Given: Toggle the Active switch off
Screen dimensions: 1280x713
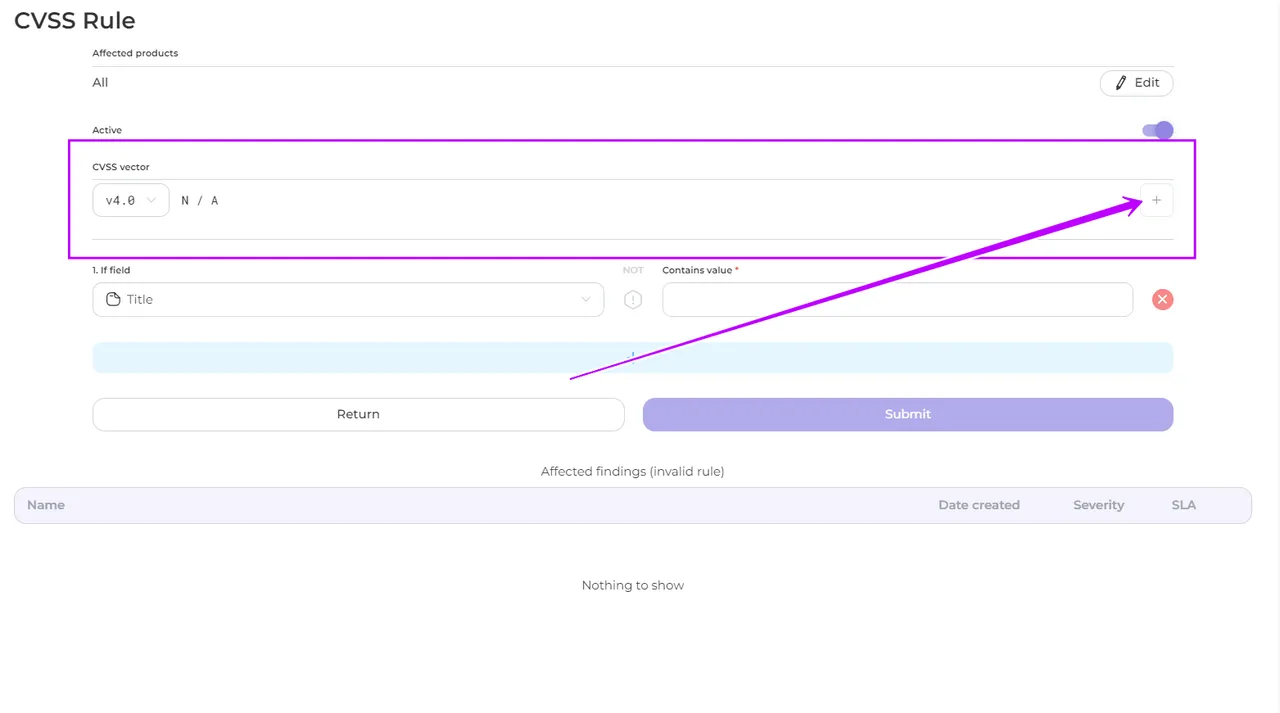Looking at the screenshot, I should [x=1157, y=130].
